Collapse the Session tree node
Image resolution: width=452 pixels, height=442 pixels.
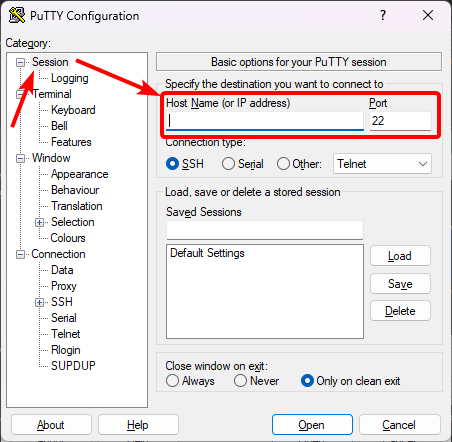pos(20,62)
